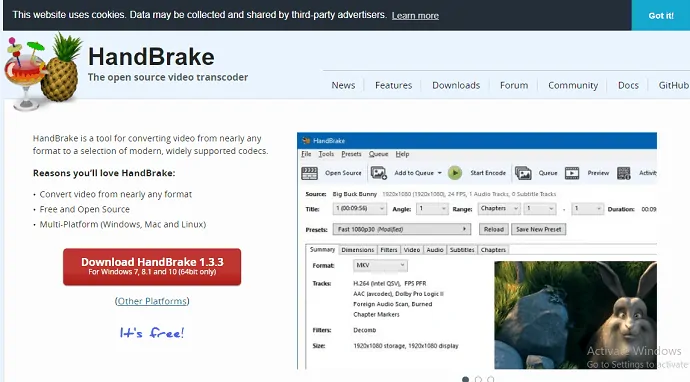Click the Queue photos icon

tap(523, 173)
